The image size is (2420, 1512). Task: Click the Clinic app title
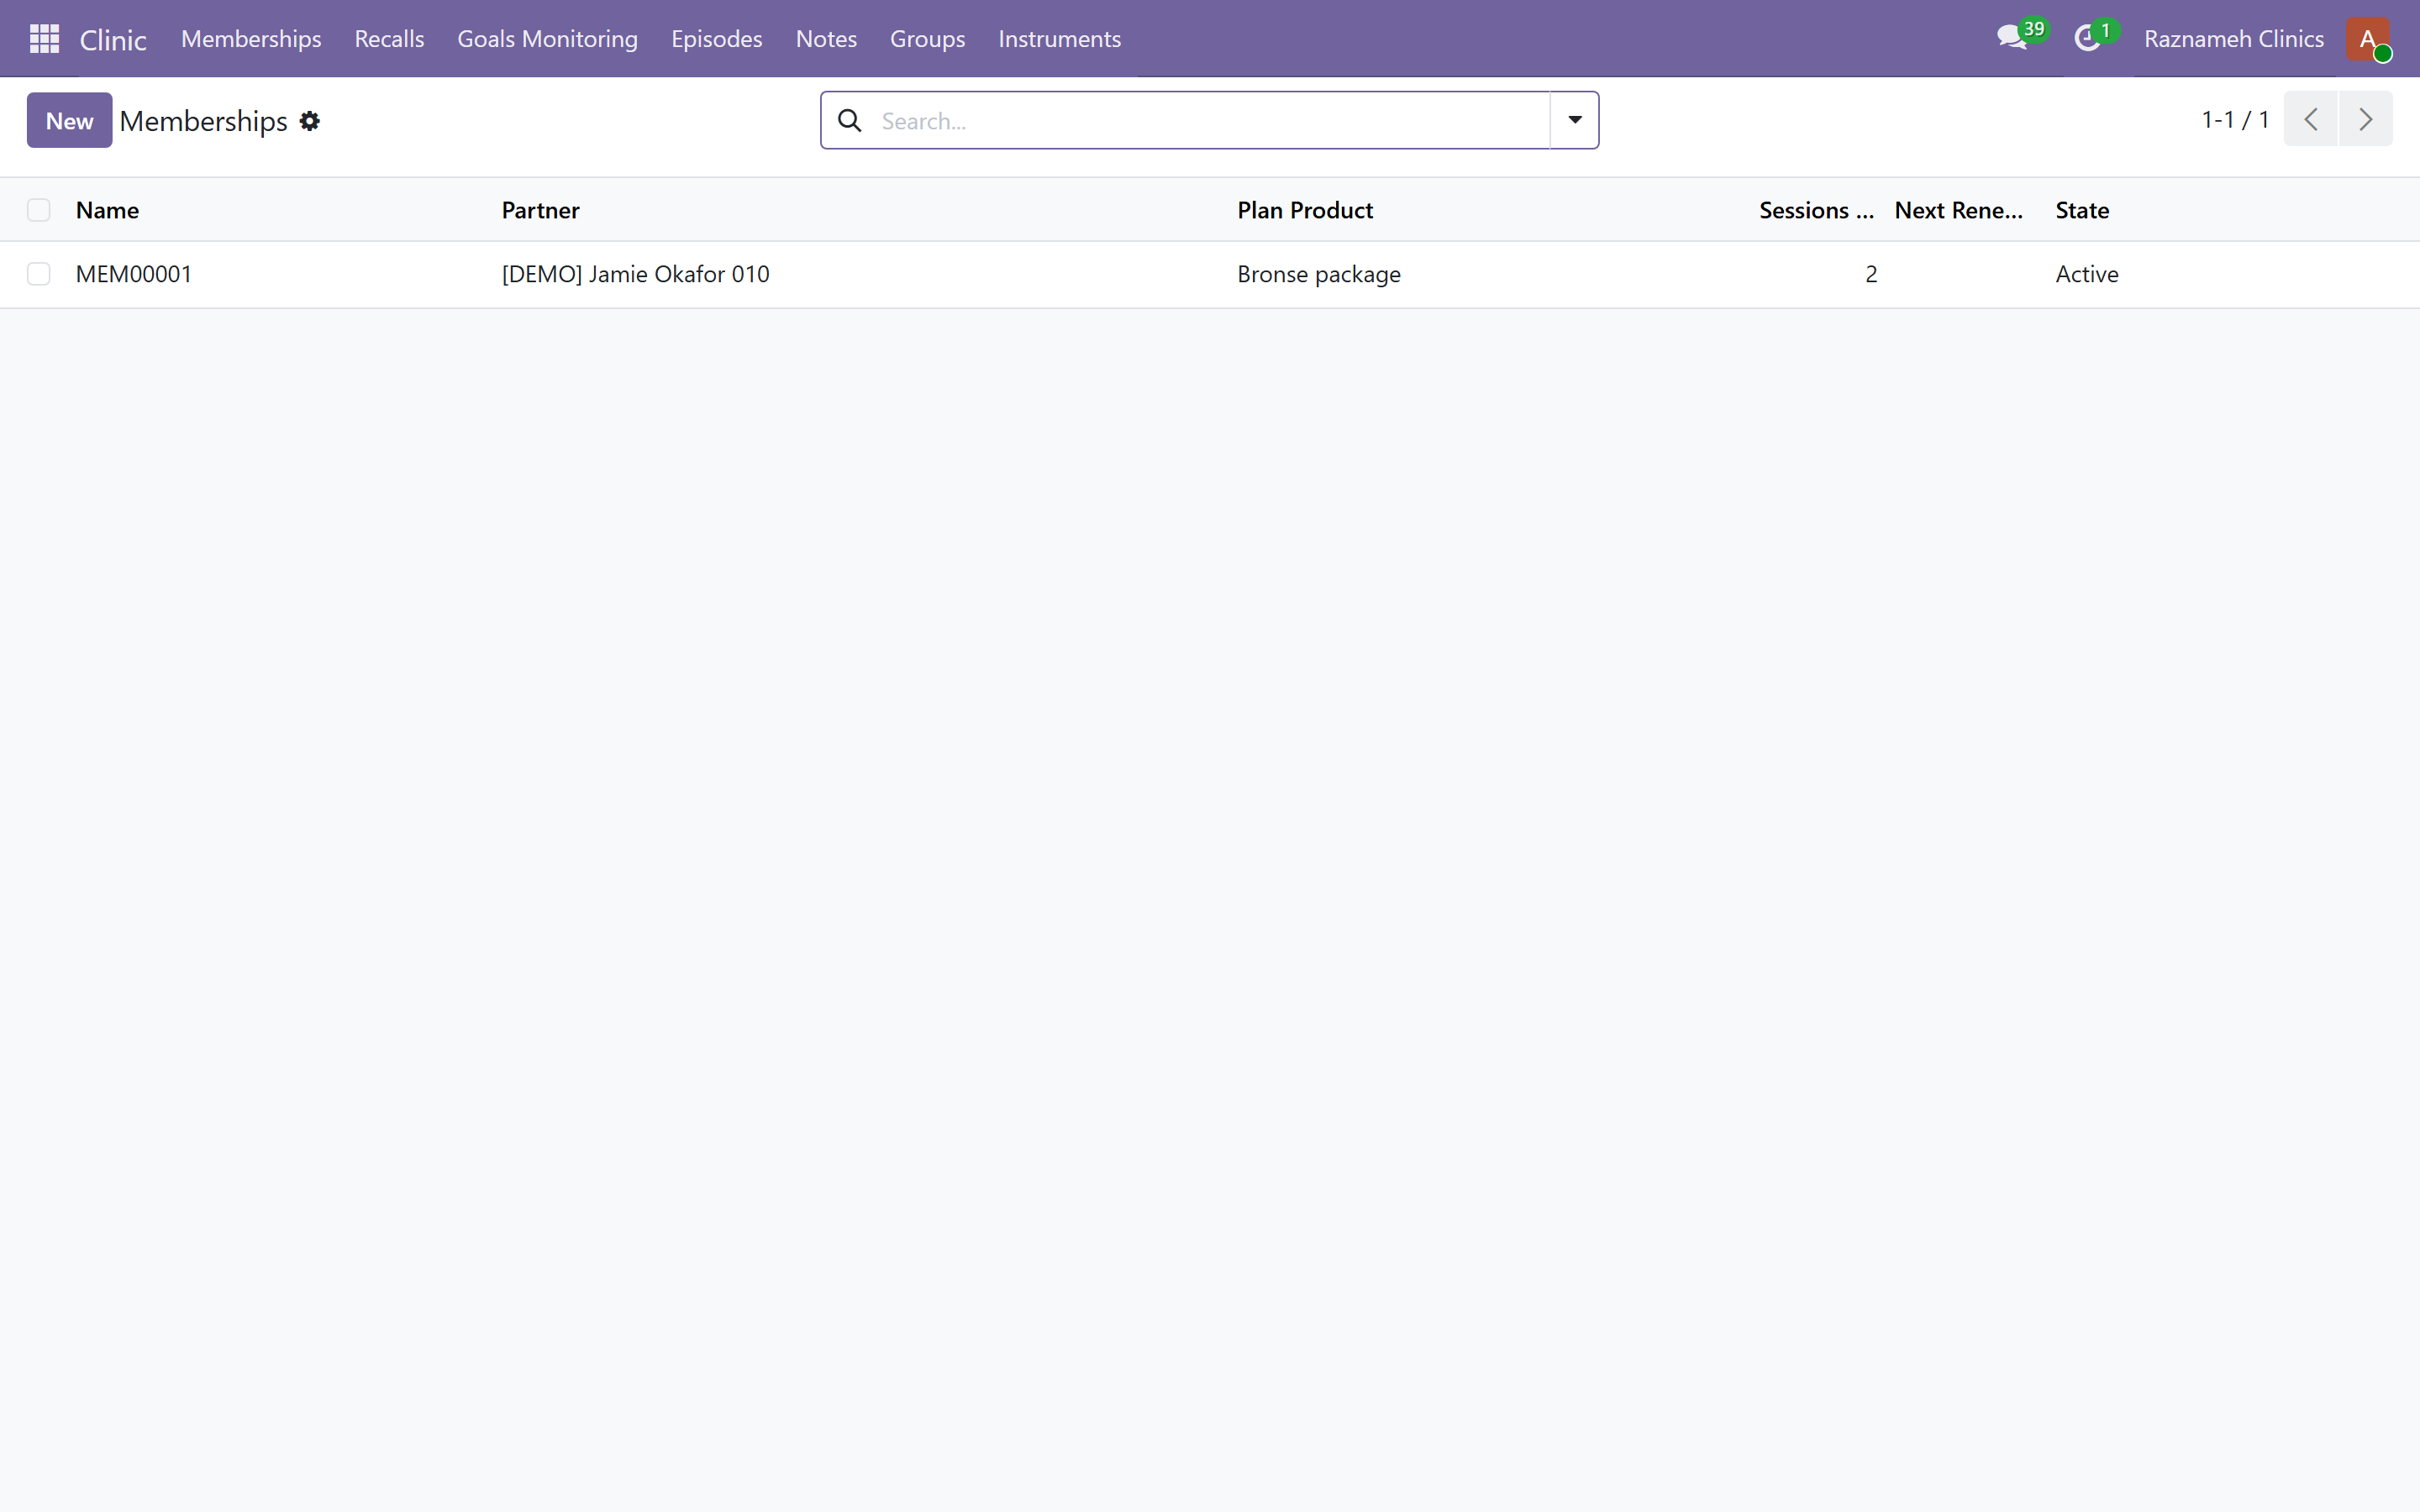113,40
